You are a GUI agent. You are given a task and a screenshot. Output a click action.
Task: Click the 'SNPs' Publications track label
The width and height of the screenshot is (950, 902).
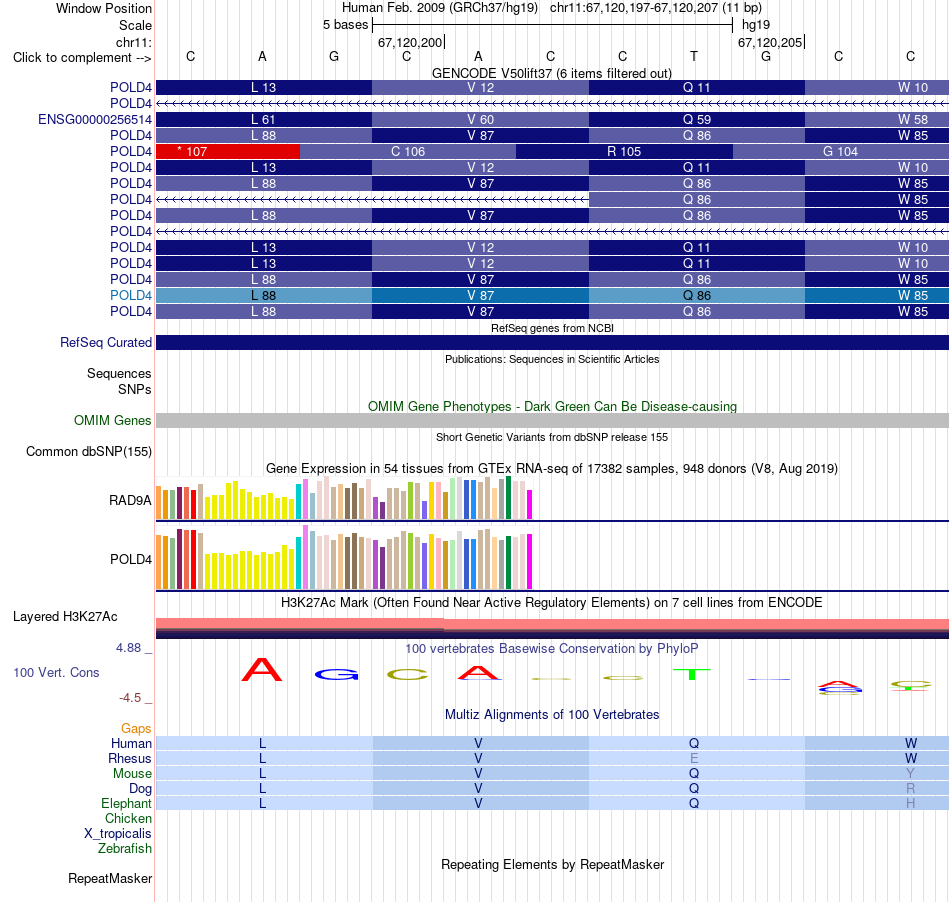click(135, 389)
